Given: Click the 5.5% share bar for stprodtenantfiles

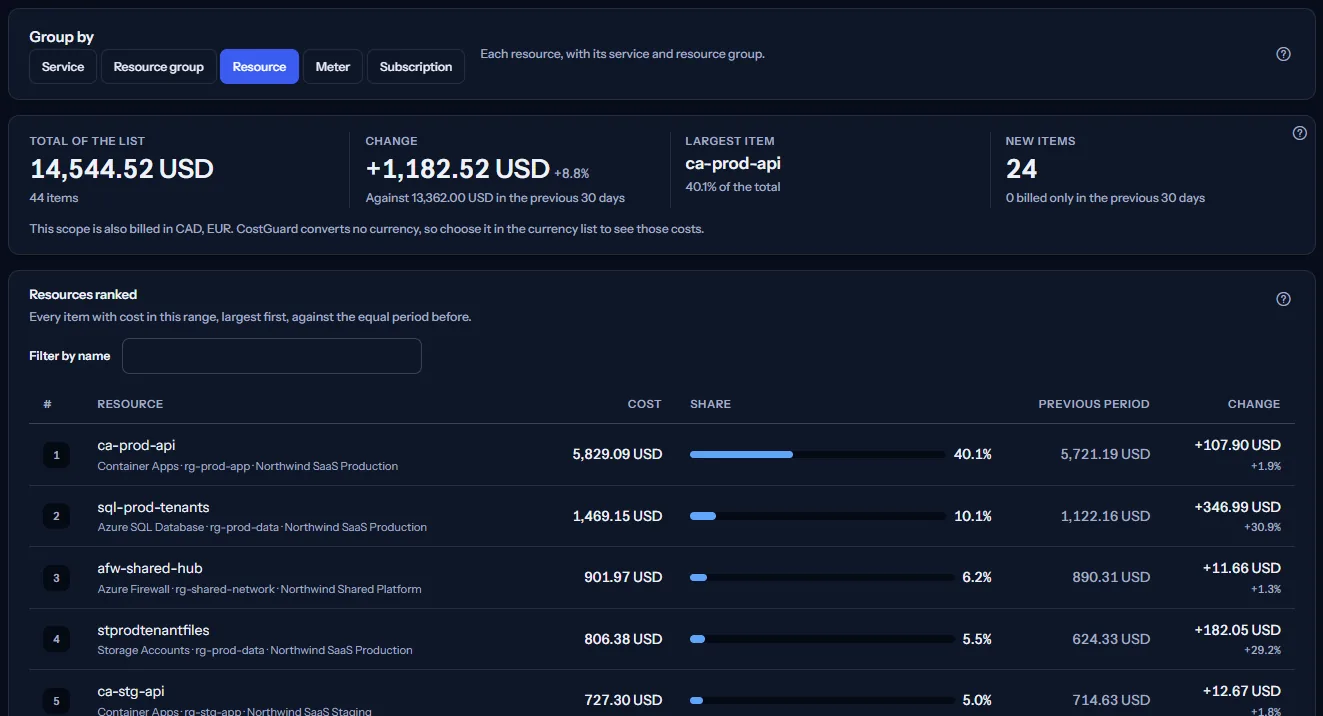Looking at the screenshot, I should pos(821,639).
